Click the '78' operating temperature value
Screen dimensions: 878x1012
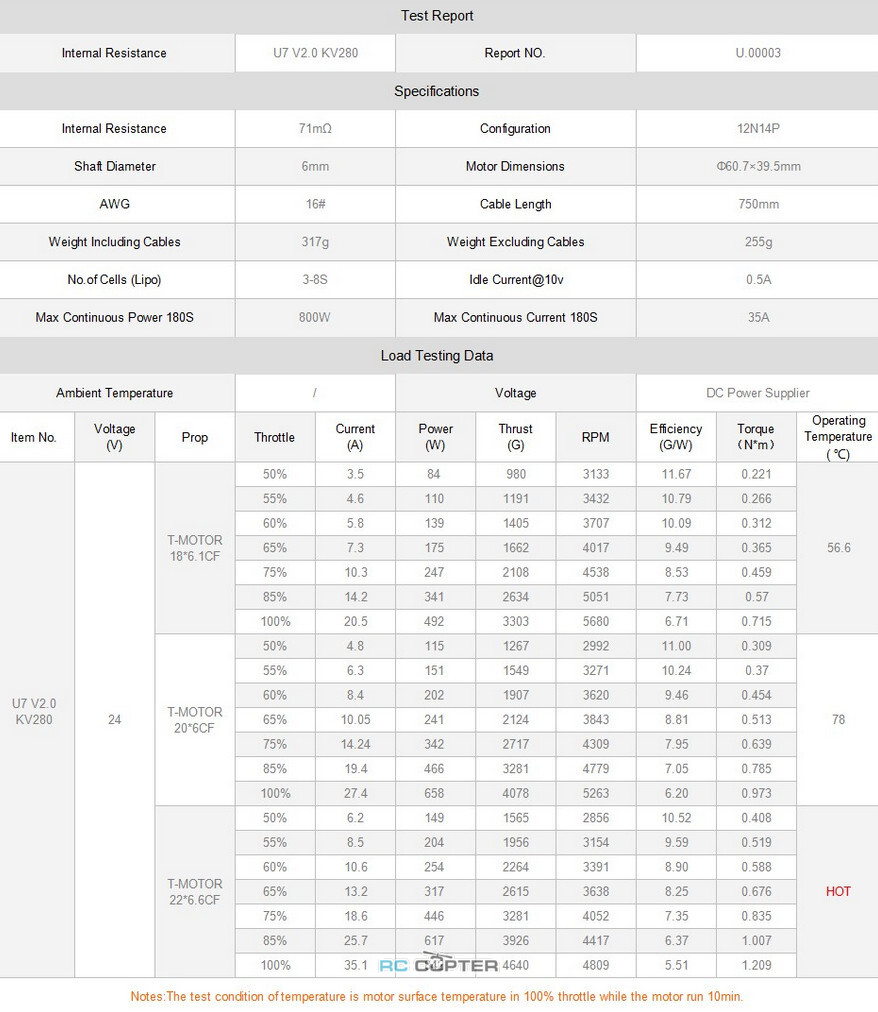838,720
